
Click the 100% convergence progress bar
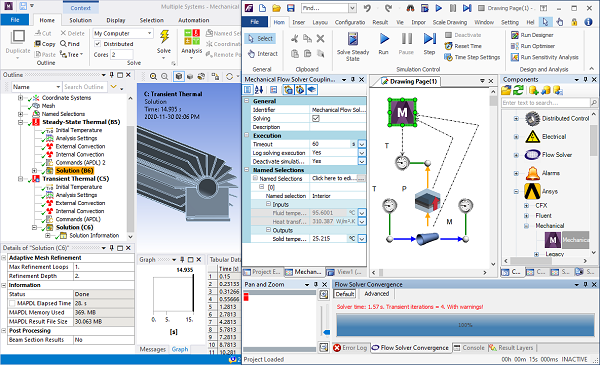465,325
